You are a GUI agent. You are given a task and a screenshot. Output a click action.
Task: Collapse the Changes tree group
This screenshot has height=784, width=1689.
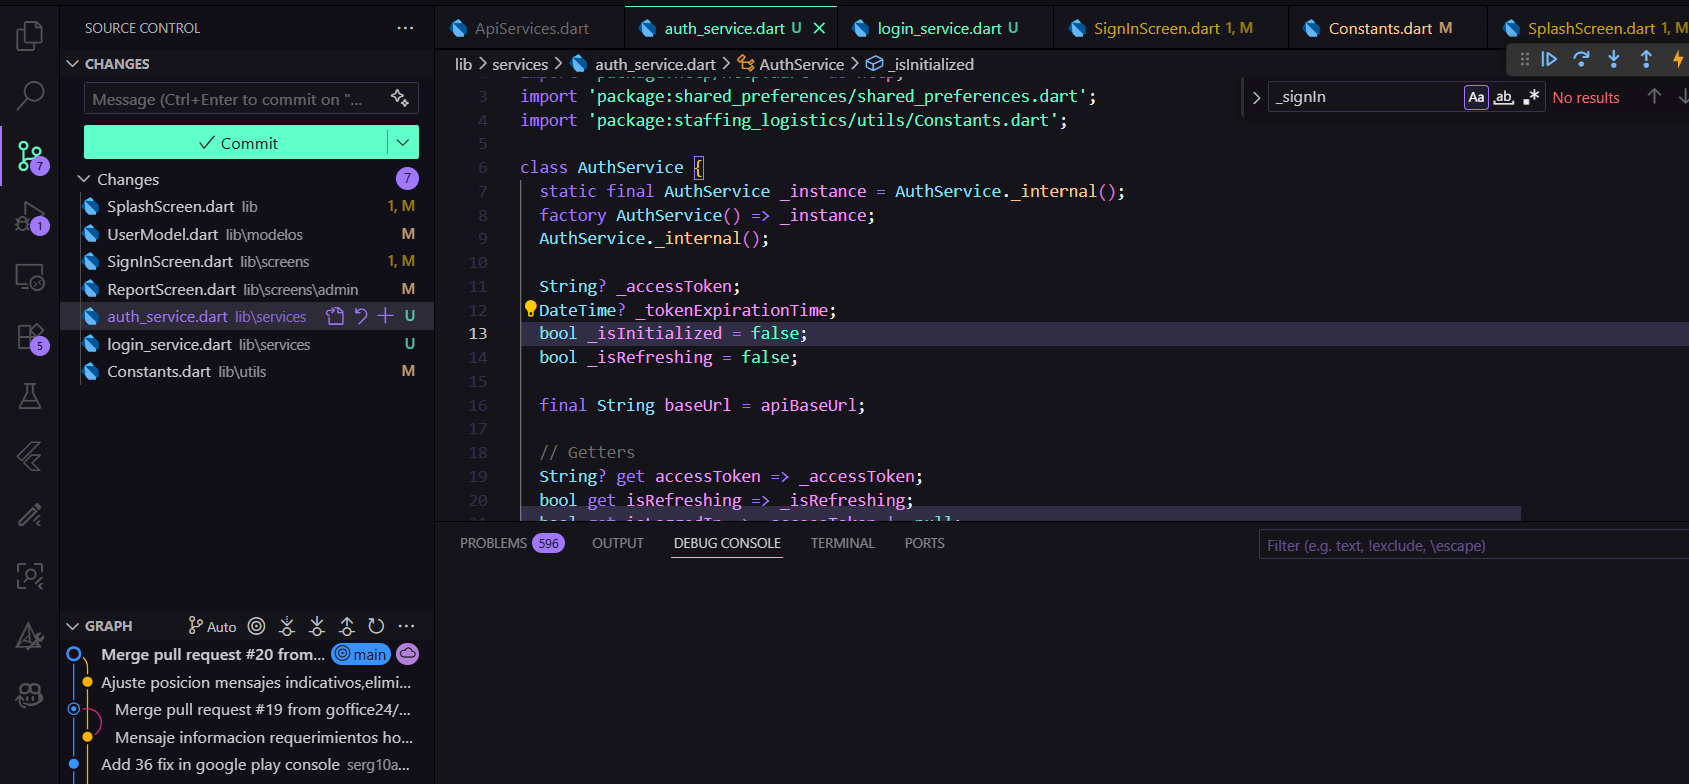pyautogui.click(x=84, y=179)
